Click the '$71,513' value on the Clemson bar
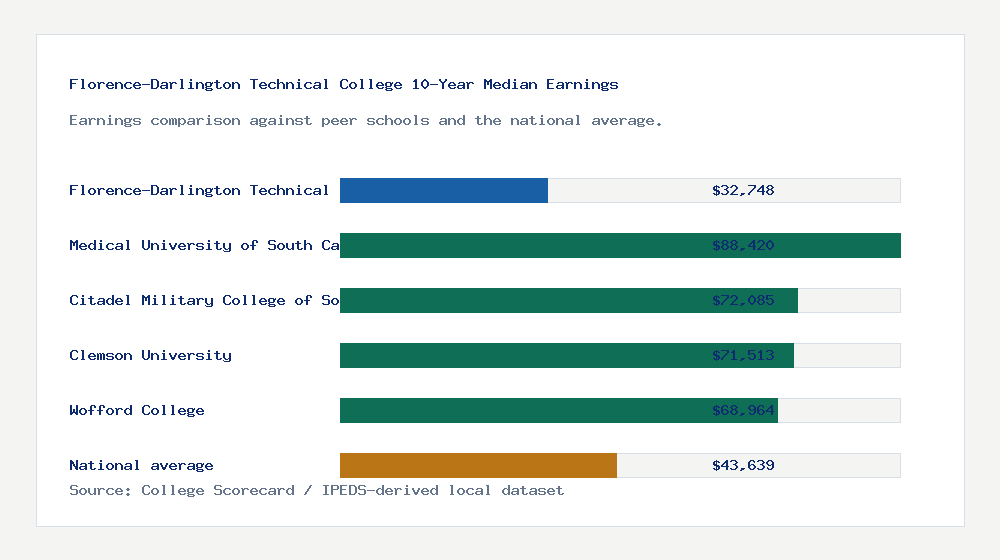The height and width of the screenshot is (560, 1000). tap(743, 355)
